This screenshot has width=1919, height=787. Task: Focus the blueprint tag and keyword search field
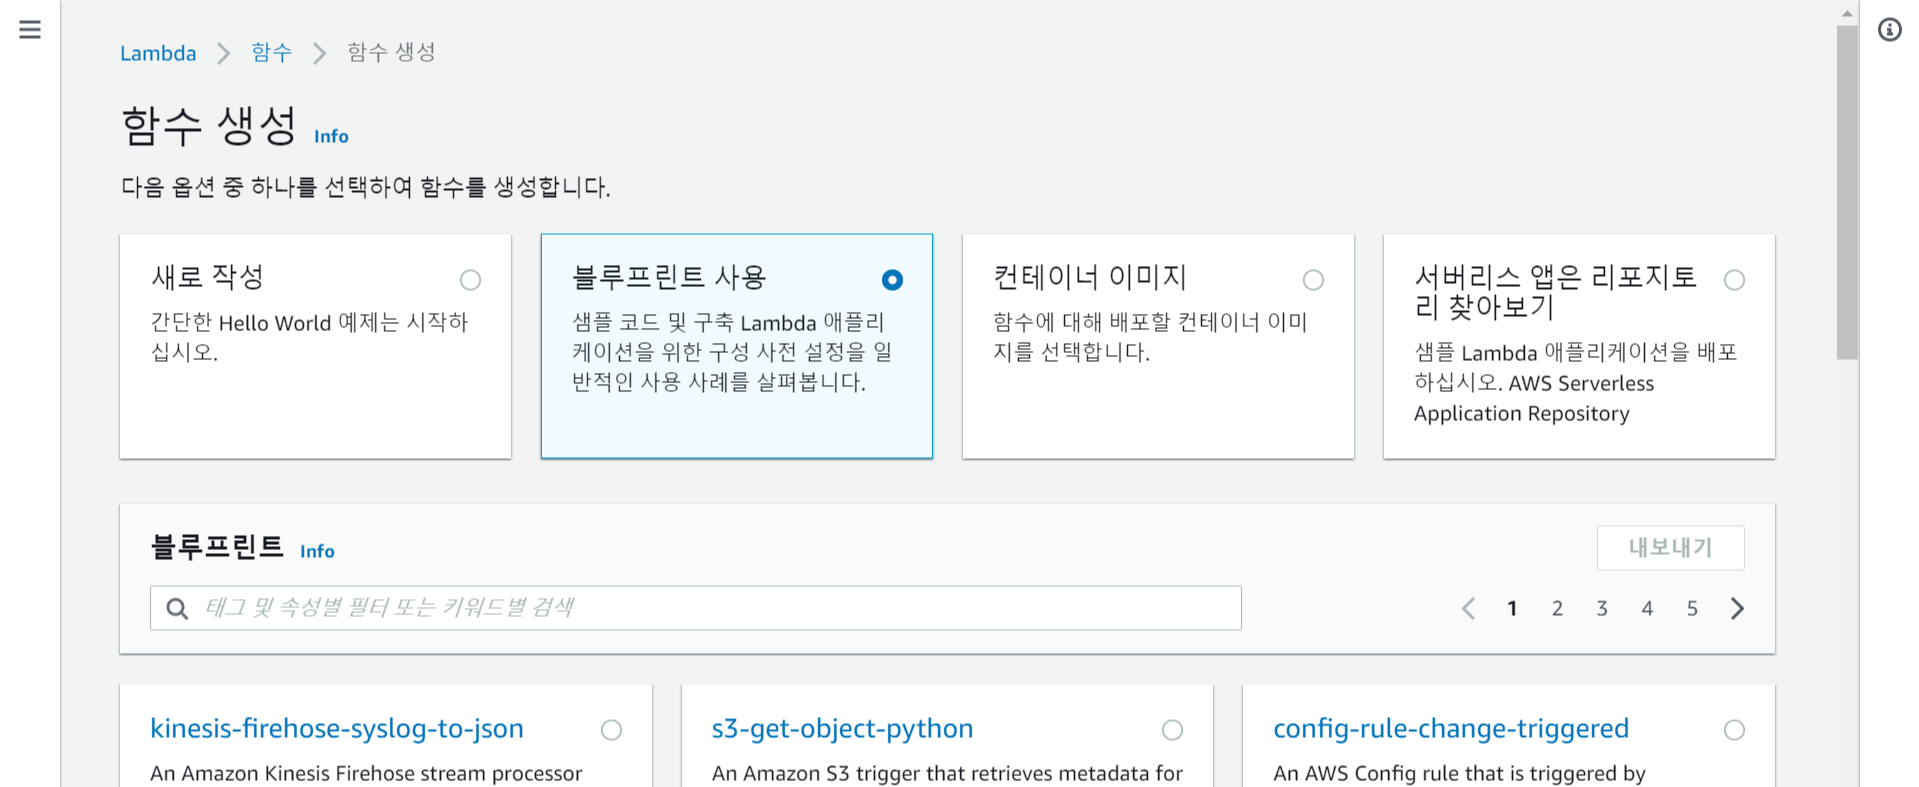696,608
